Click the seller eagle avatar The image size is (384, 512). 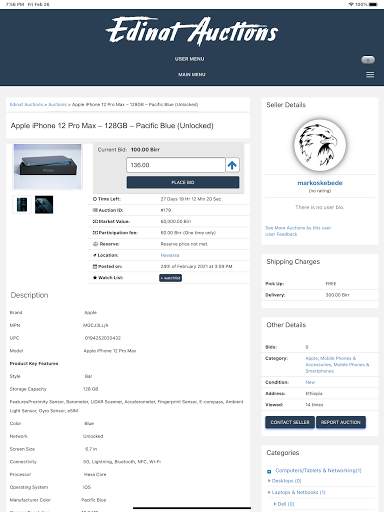(x=320, y=146)
